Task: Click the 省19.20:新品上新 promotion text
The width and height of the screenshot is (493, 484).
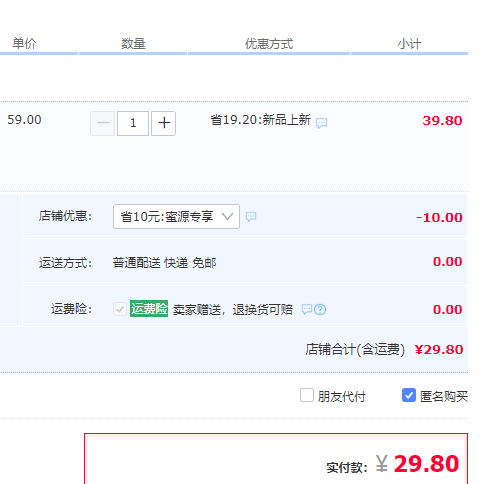Action: pos(260,120)
